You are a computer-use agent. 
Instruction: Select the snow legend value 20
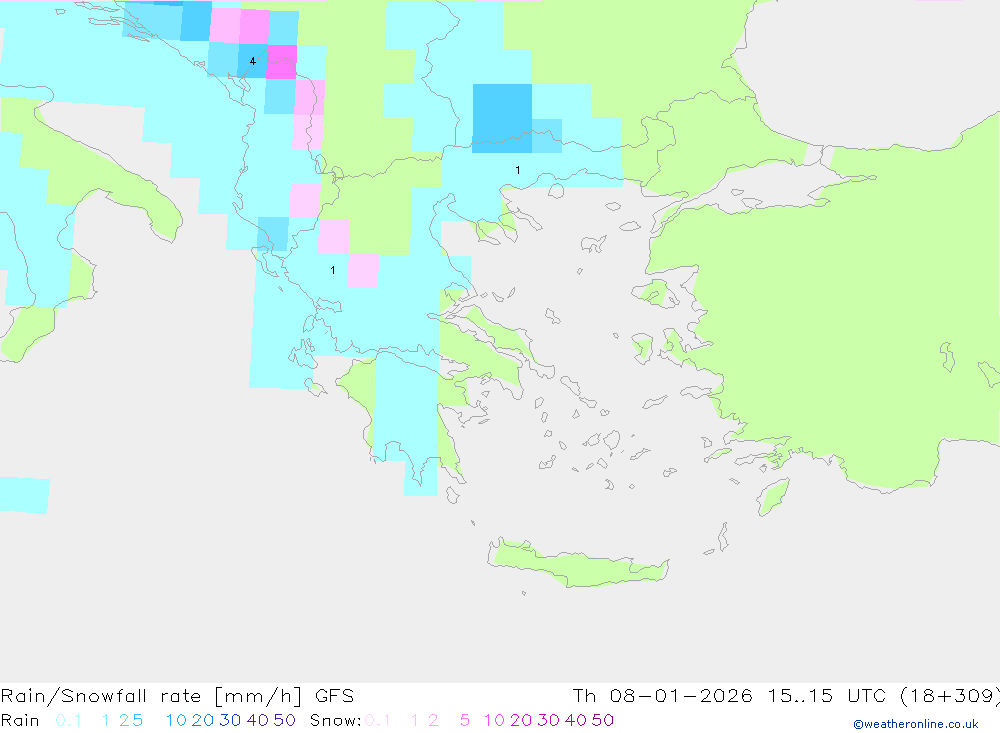pyautogui.click(x=521, y=720)
